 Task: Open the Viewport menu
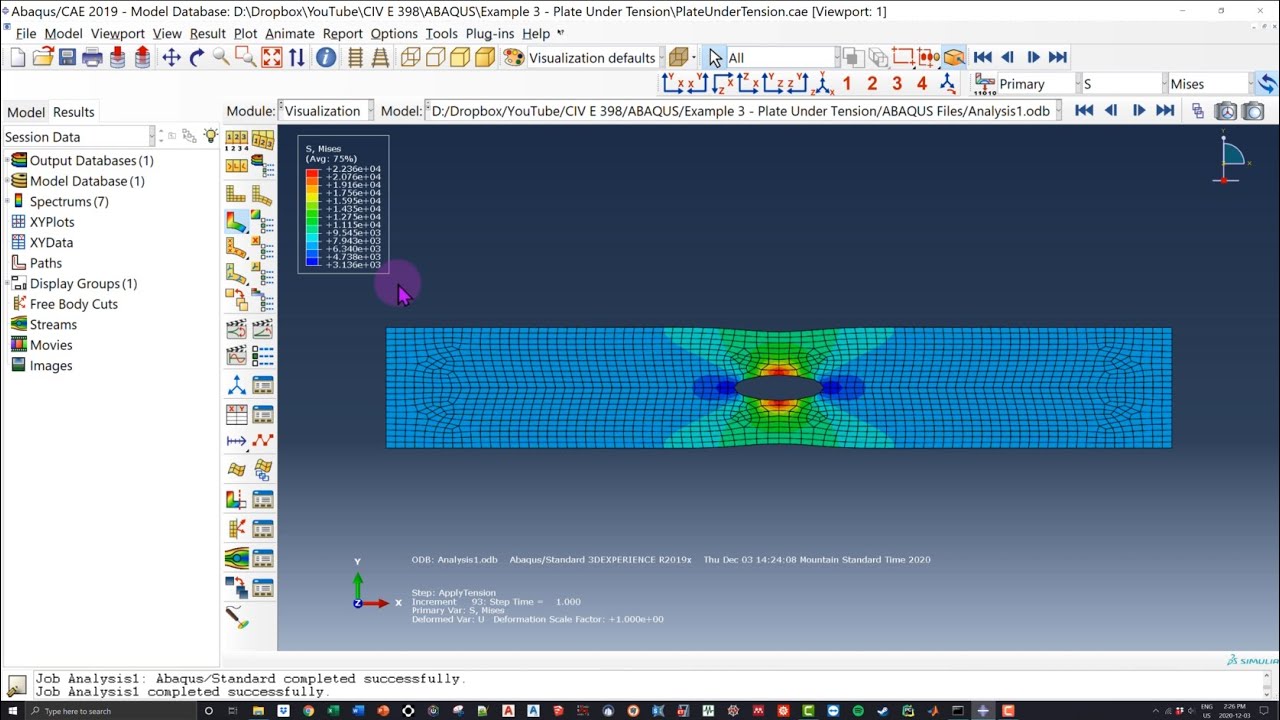click(x=118, y=33)
